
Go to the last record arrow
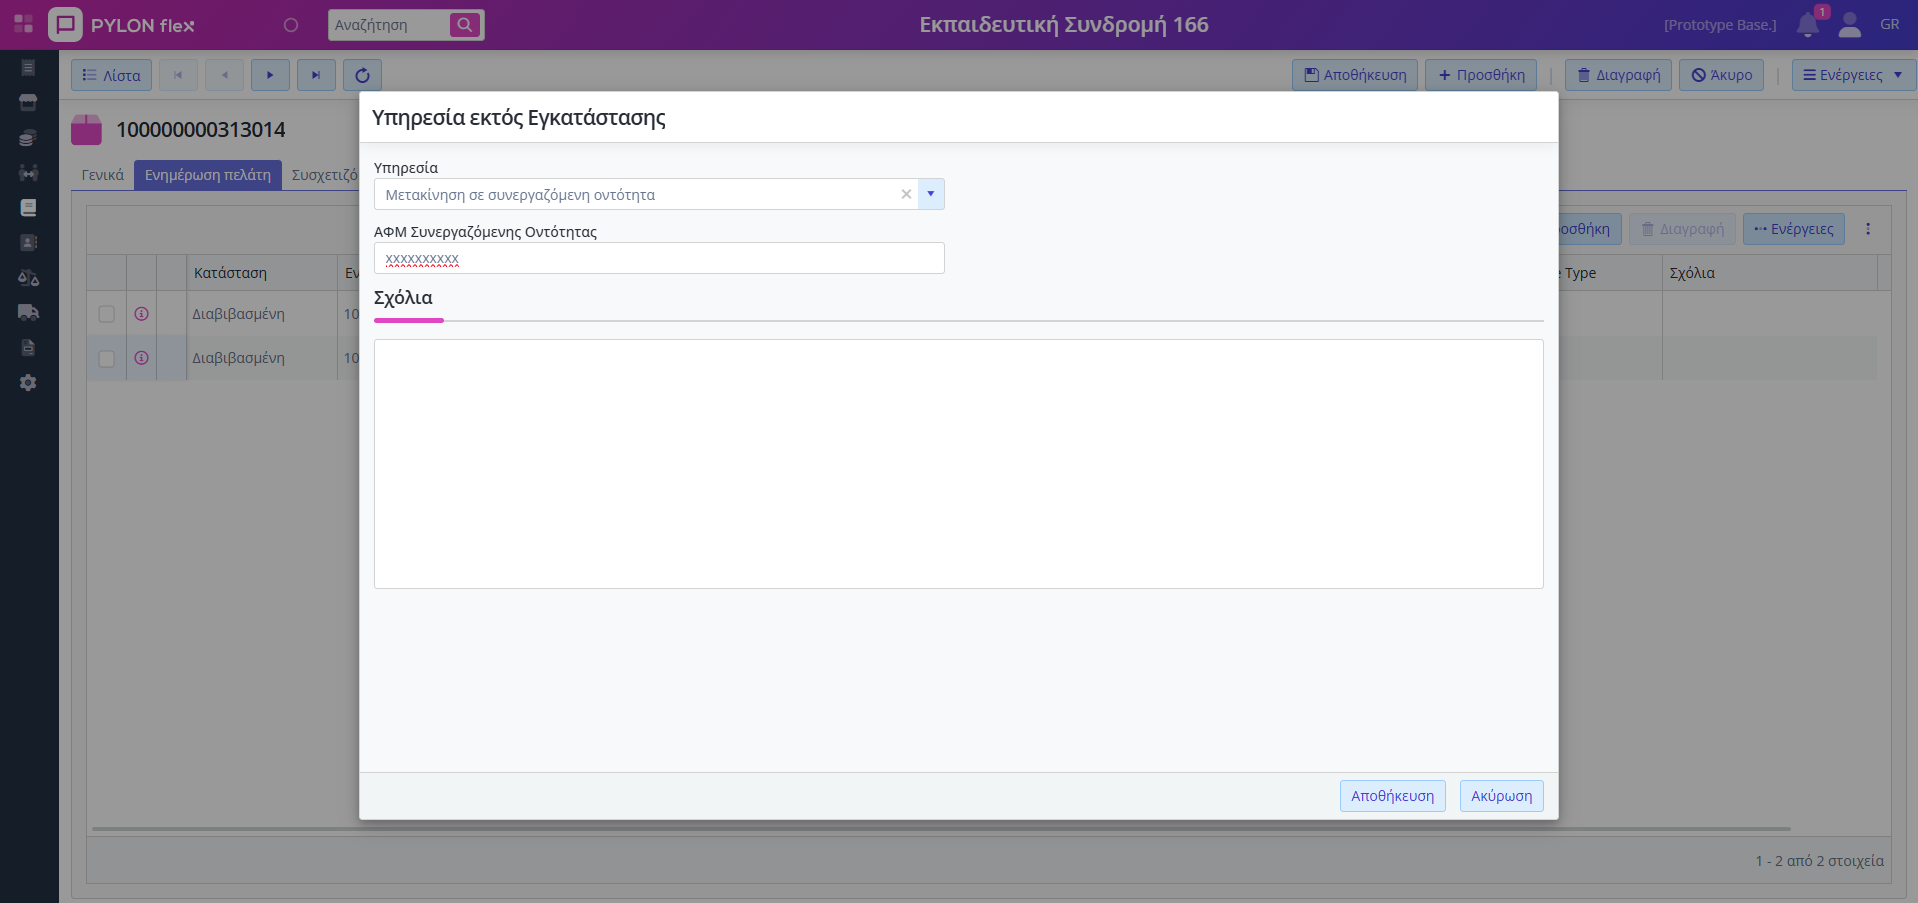316,75
